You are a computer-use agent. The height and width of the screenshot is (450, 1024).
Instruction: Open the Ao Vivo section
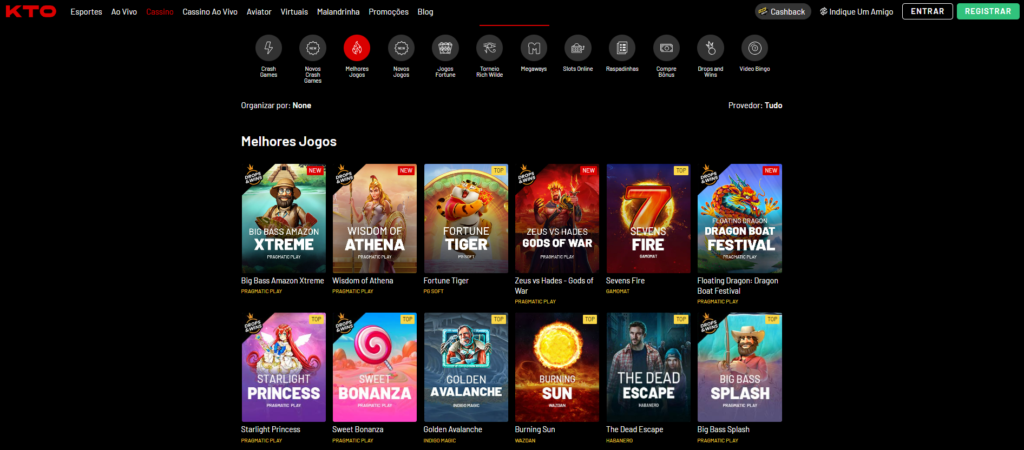click(x=124, y=12)
